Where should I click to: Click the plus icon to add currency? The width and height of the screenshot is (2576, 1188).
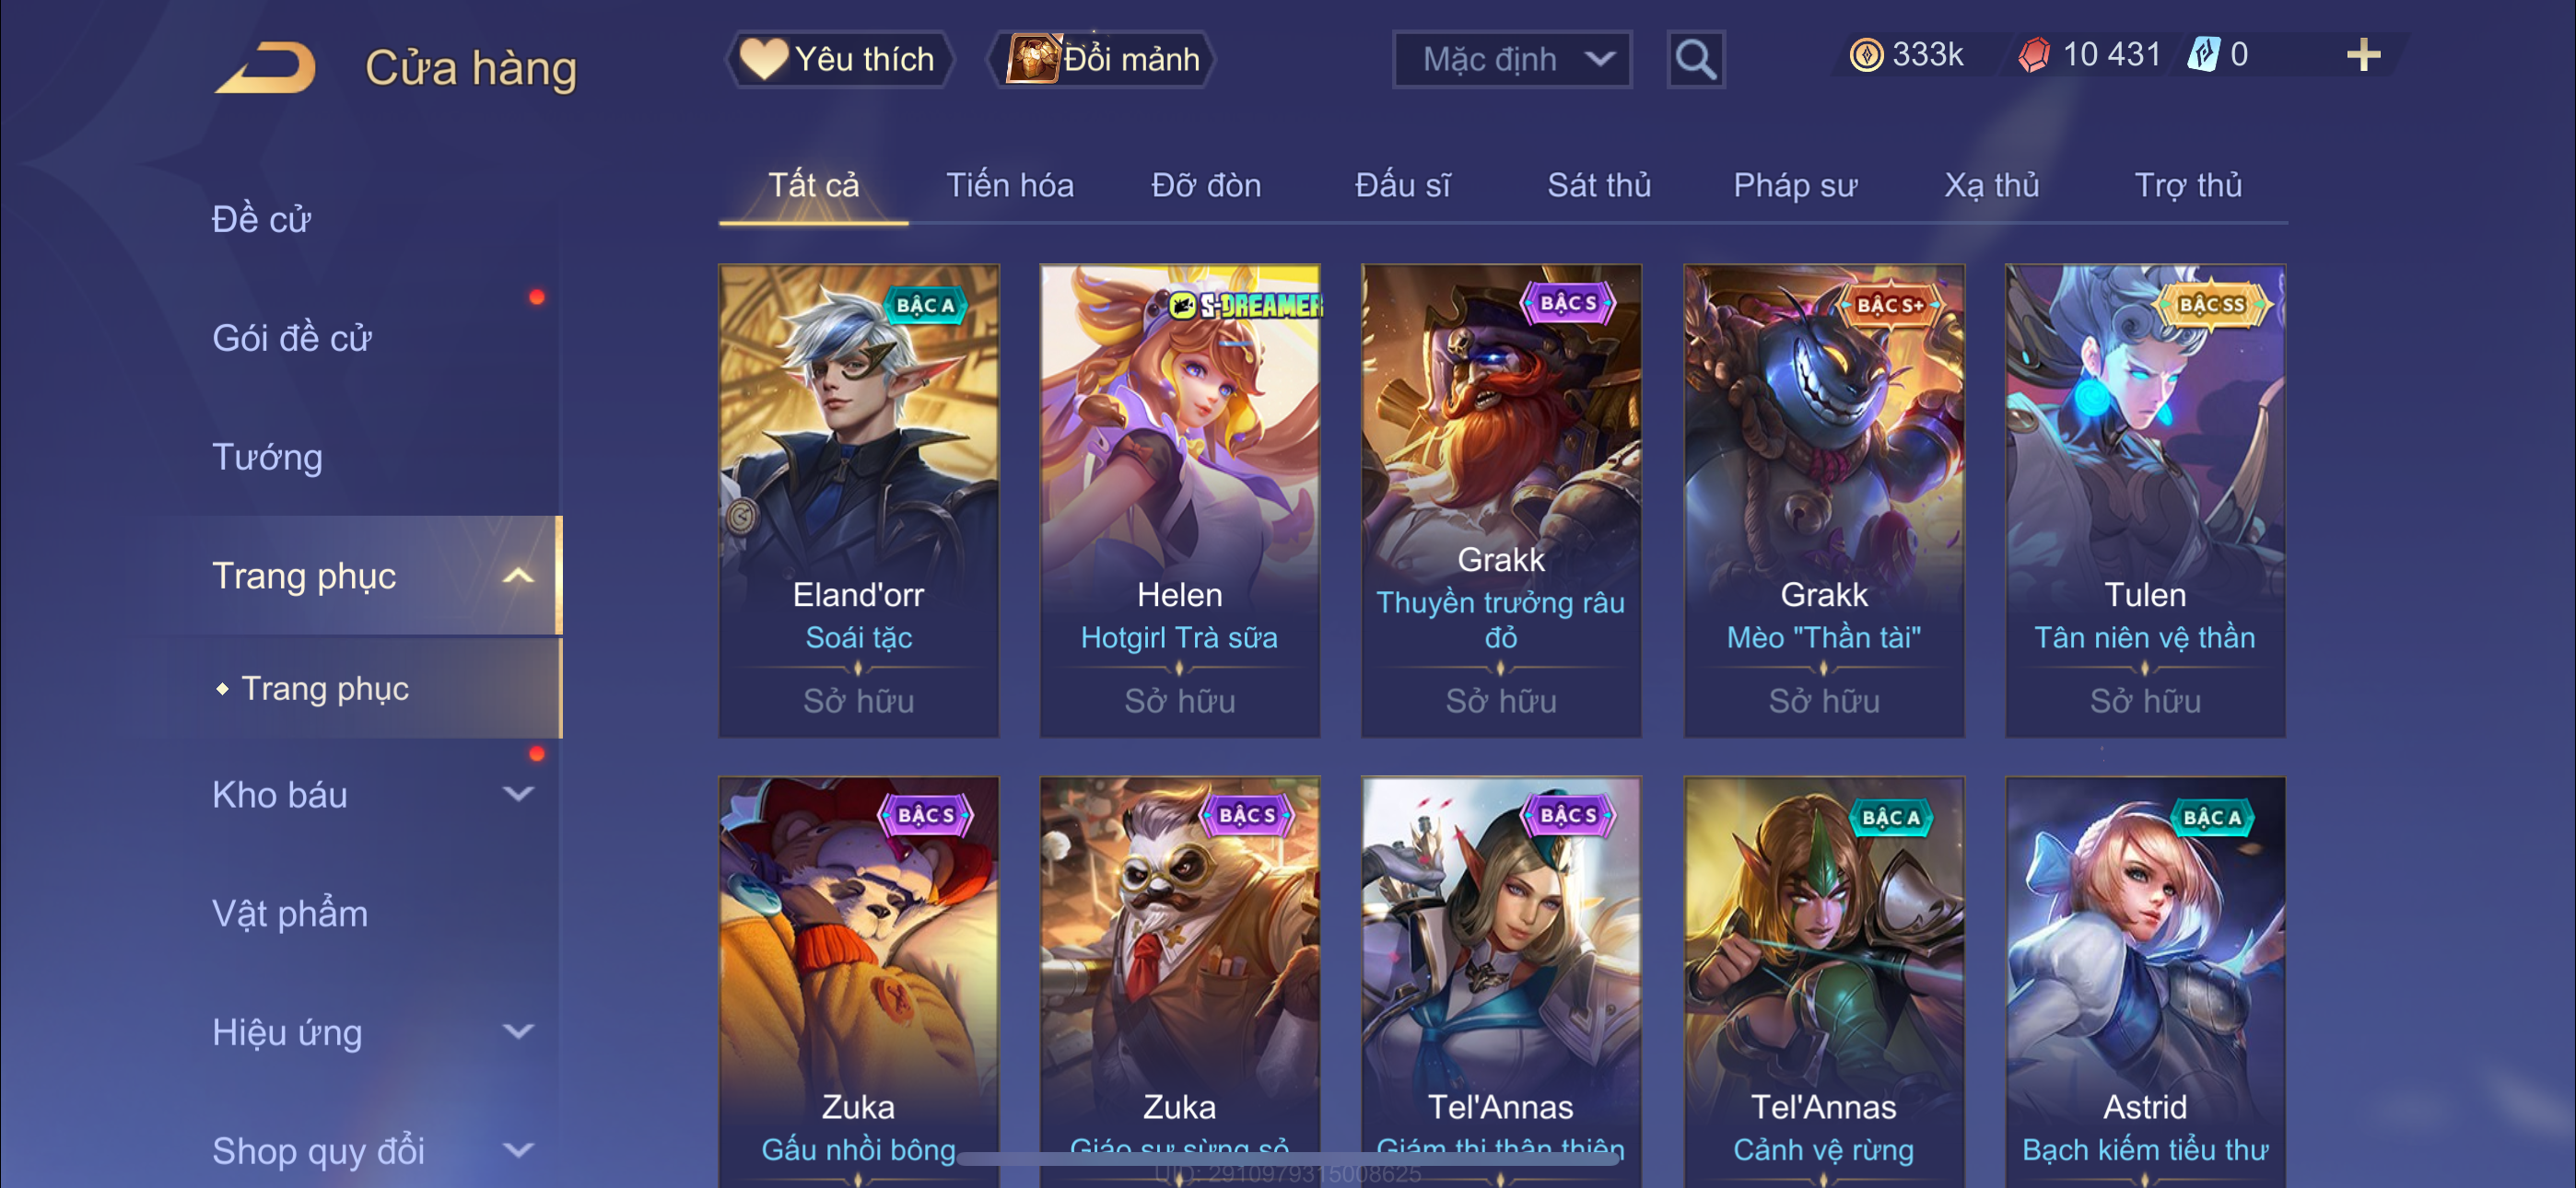click(x=2363, y=55)
